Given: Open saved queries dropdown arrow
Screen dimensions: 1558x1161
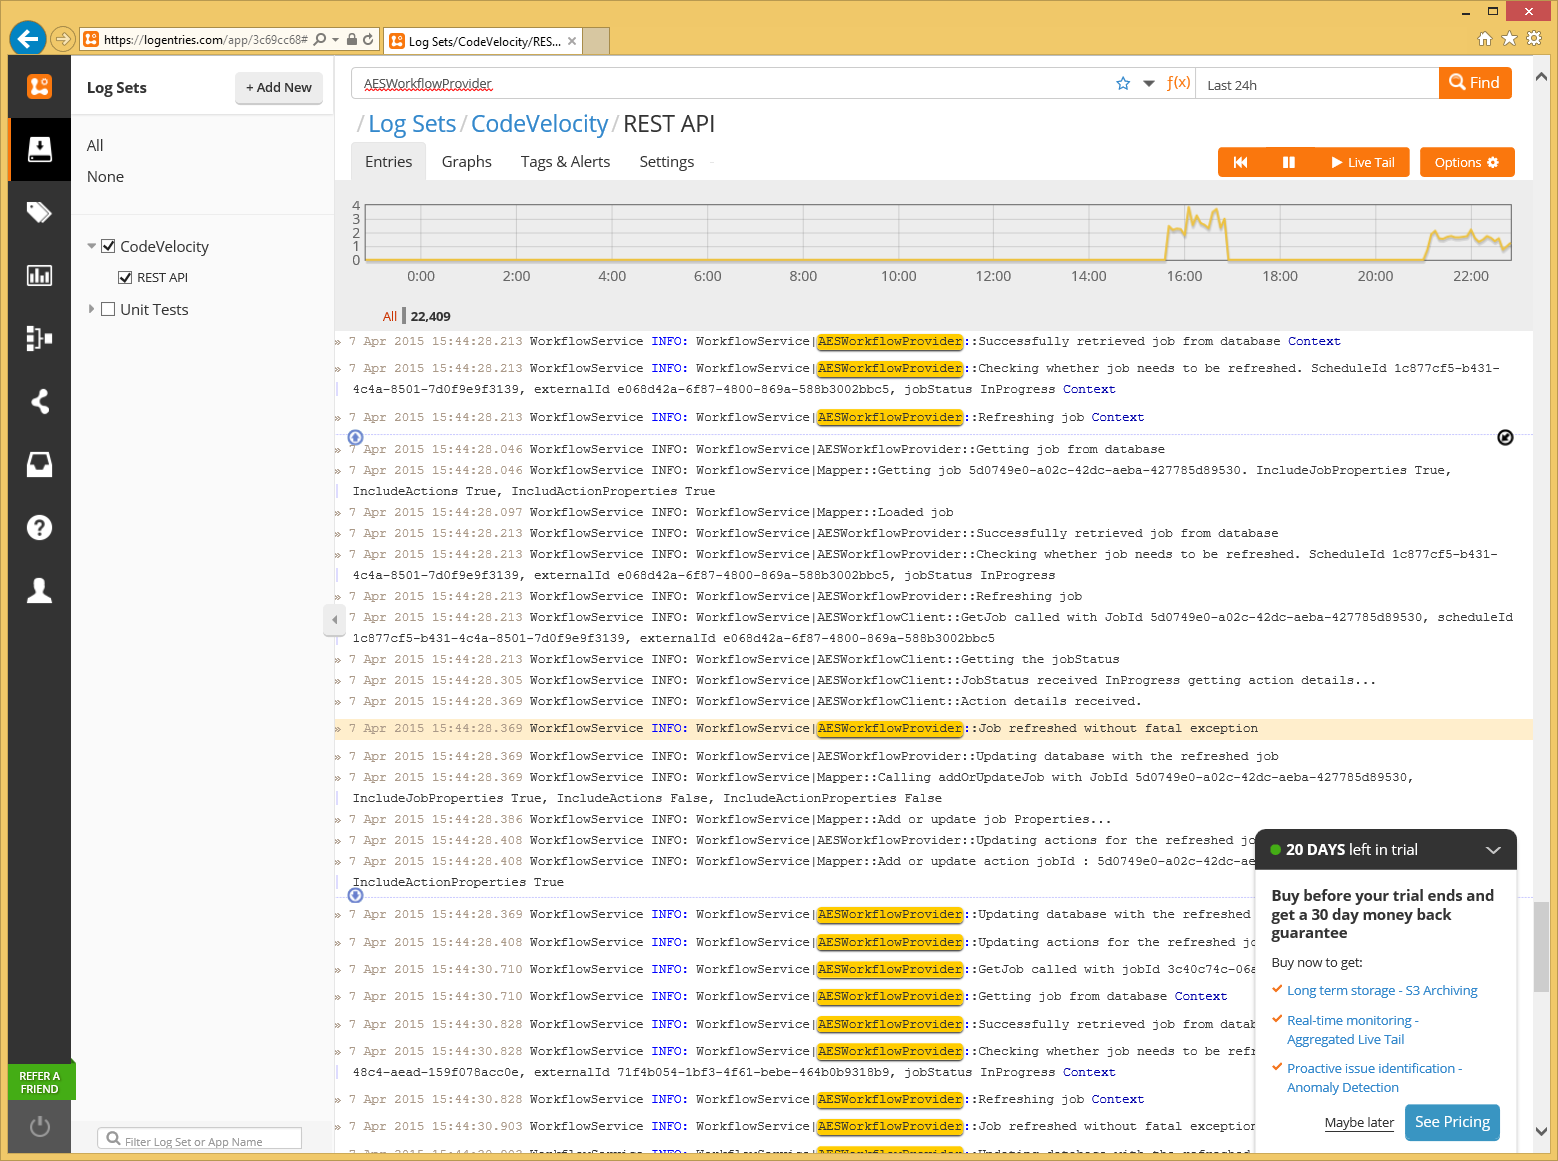Looking at the screenshot, I should click(1149, 84).
